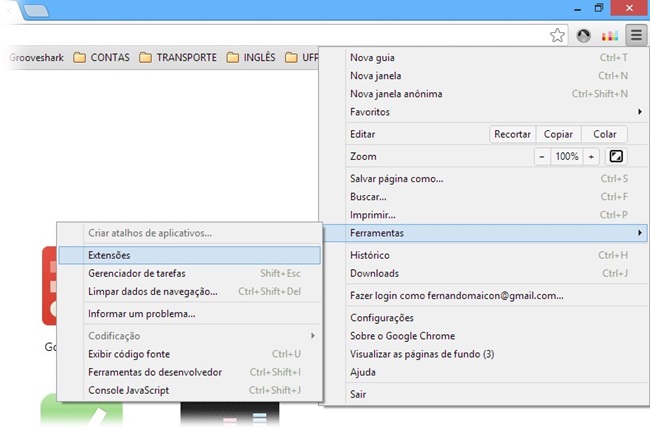
Task: Open Gerenciador de tarefas
Action: (189, 274)
